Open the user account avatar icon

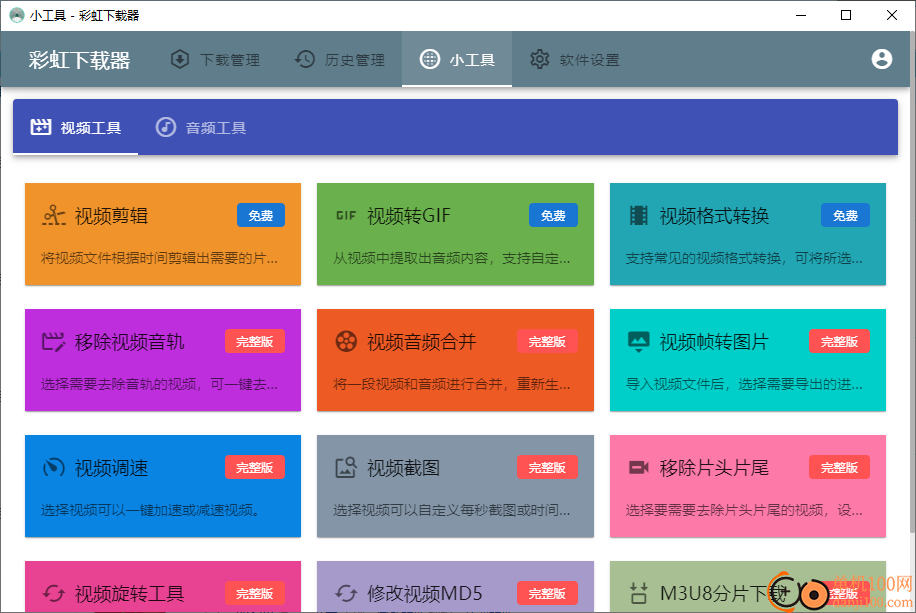point(882,59)
